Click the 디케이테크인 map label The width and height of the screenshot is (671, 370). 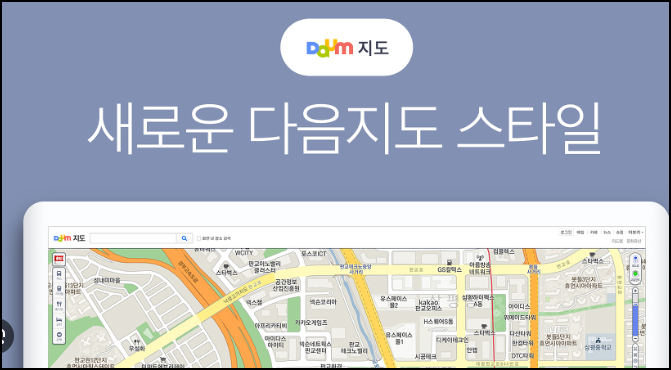tap(452, 340)
